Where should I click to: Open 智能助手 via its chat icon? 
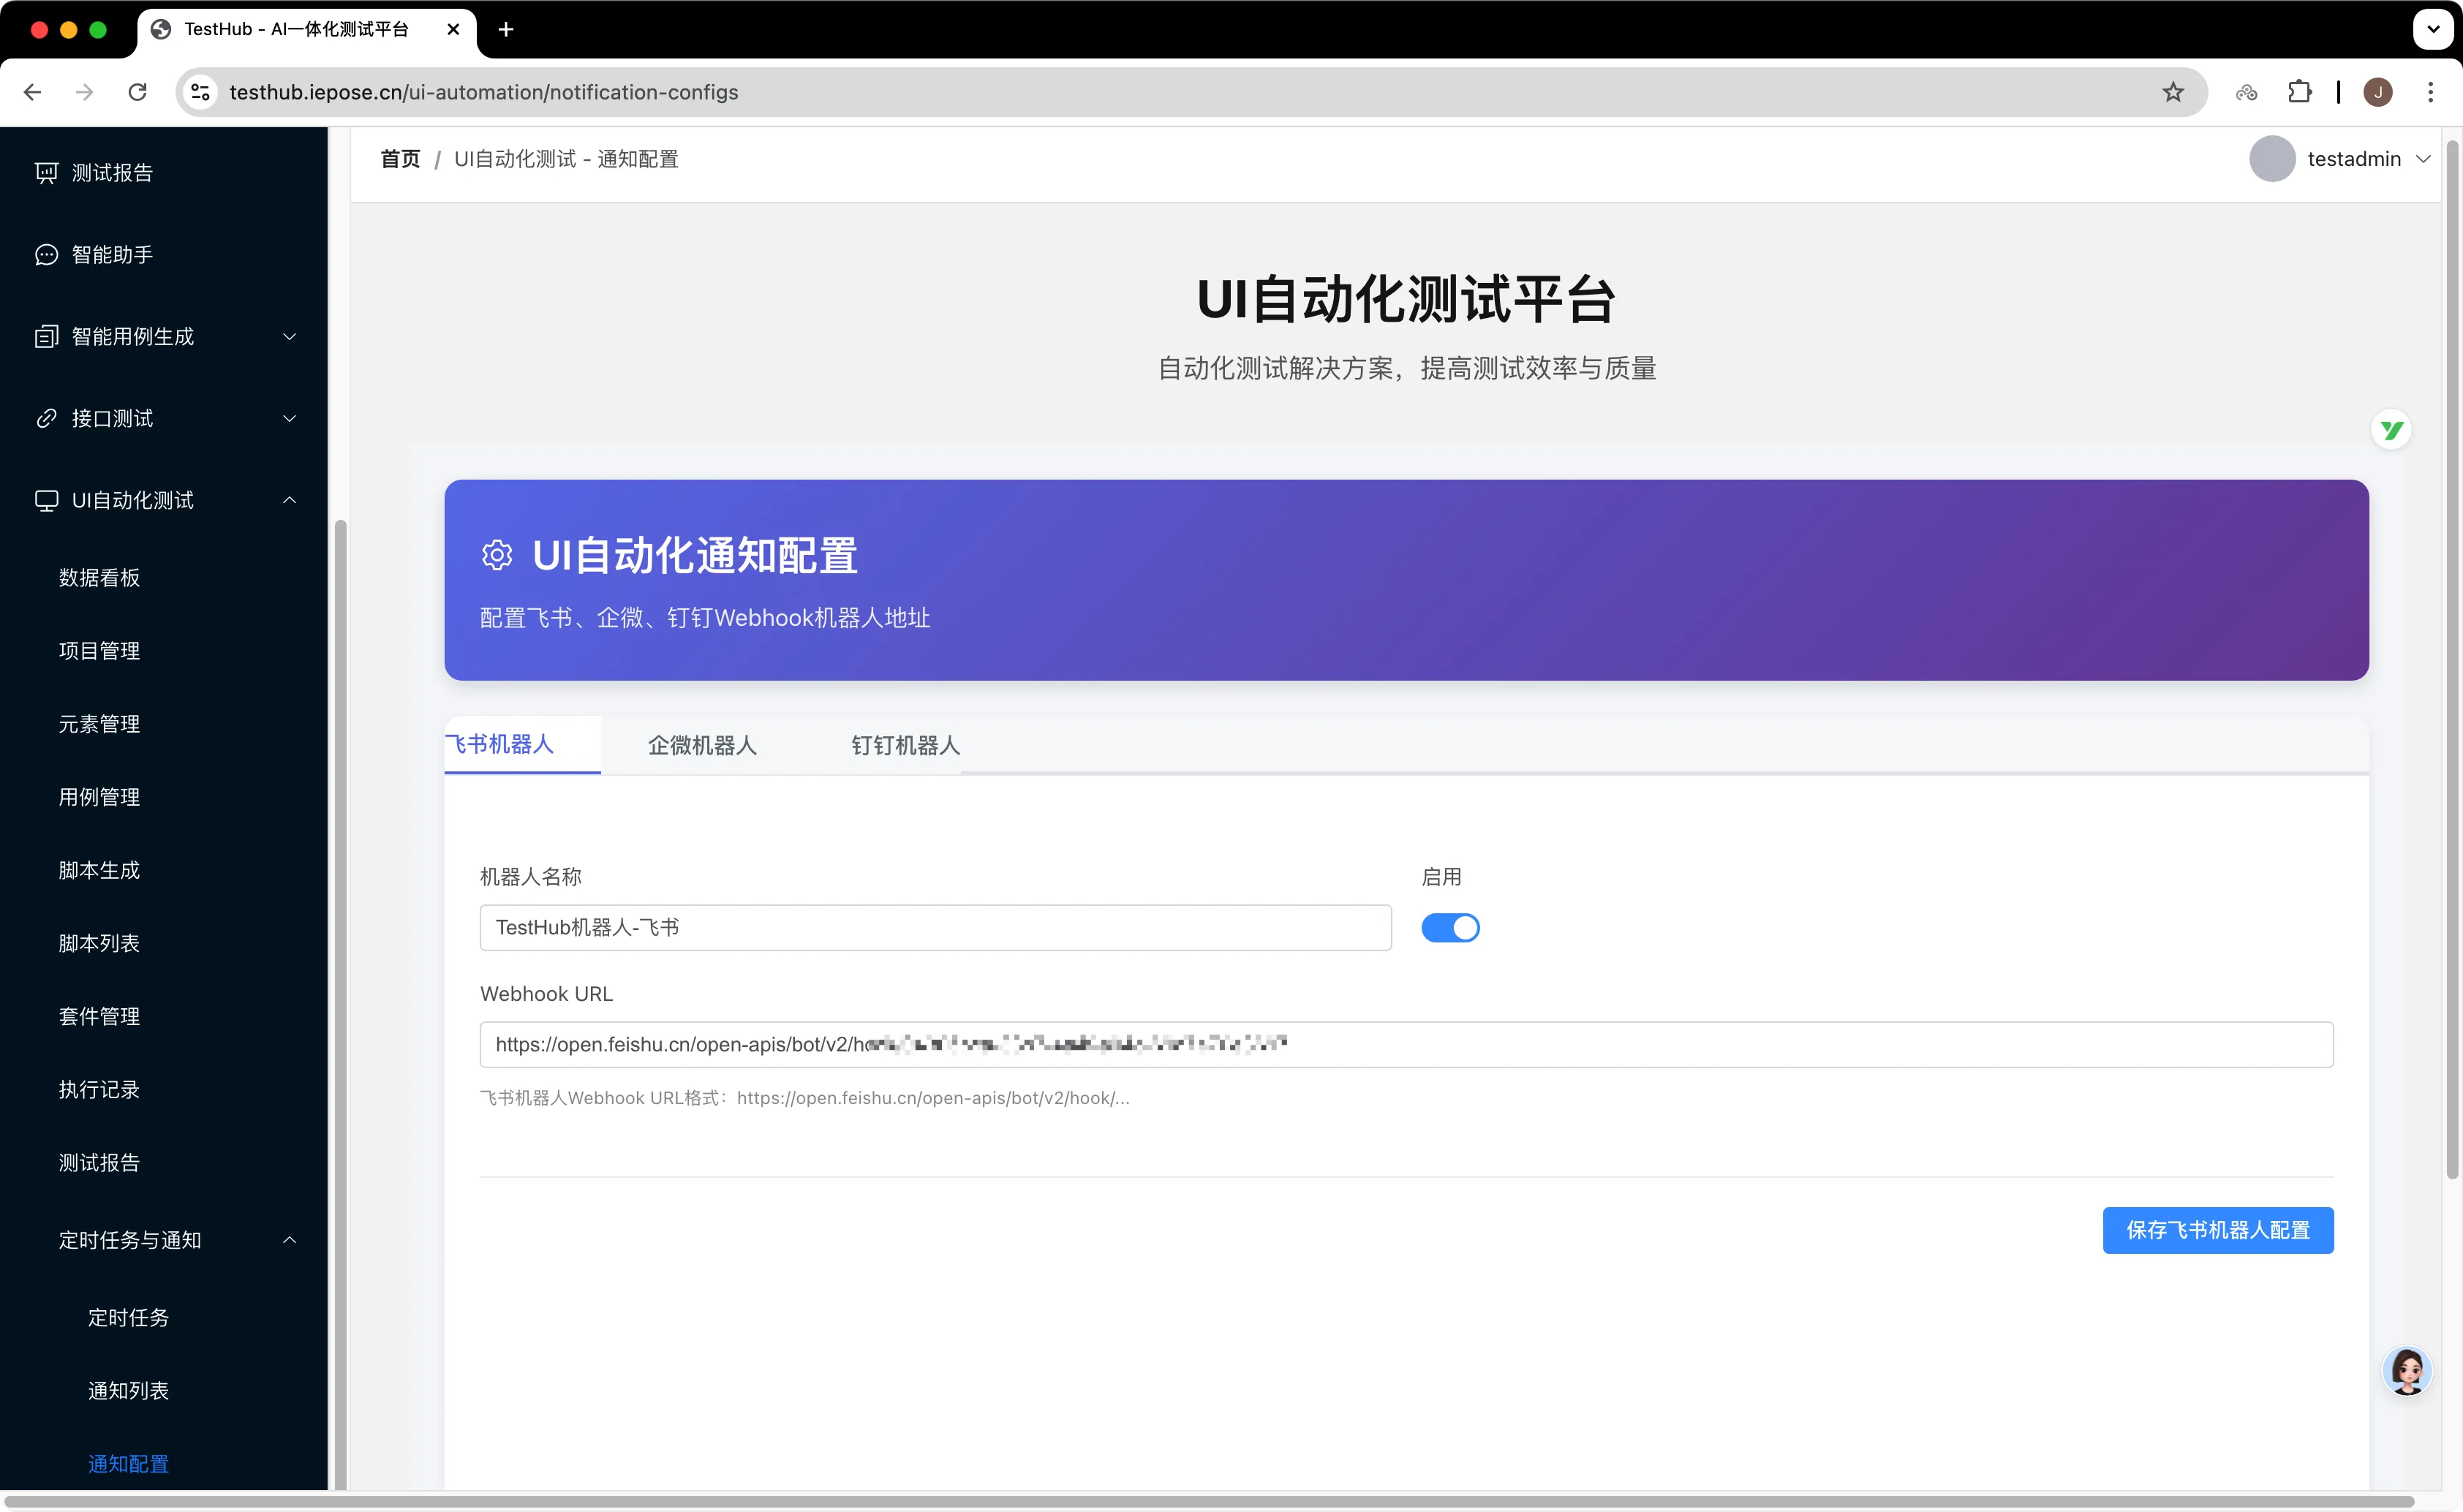tap(46, 255)
